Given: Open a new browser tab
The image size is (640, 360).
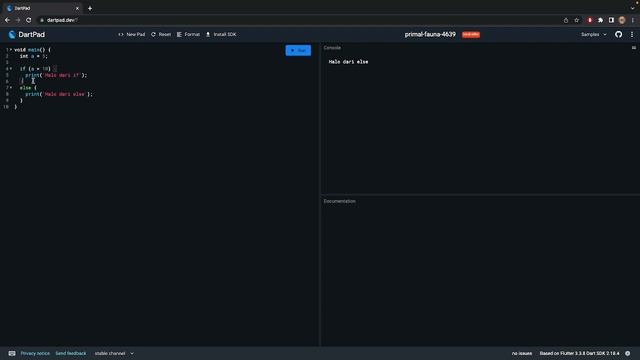Looking at the screenshot, I should [x=90, y=8].
